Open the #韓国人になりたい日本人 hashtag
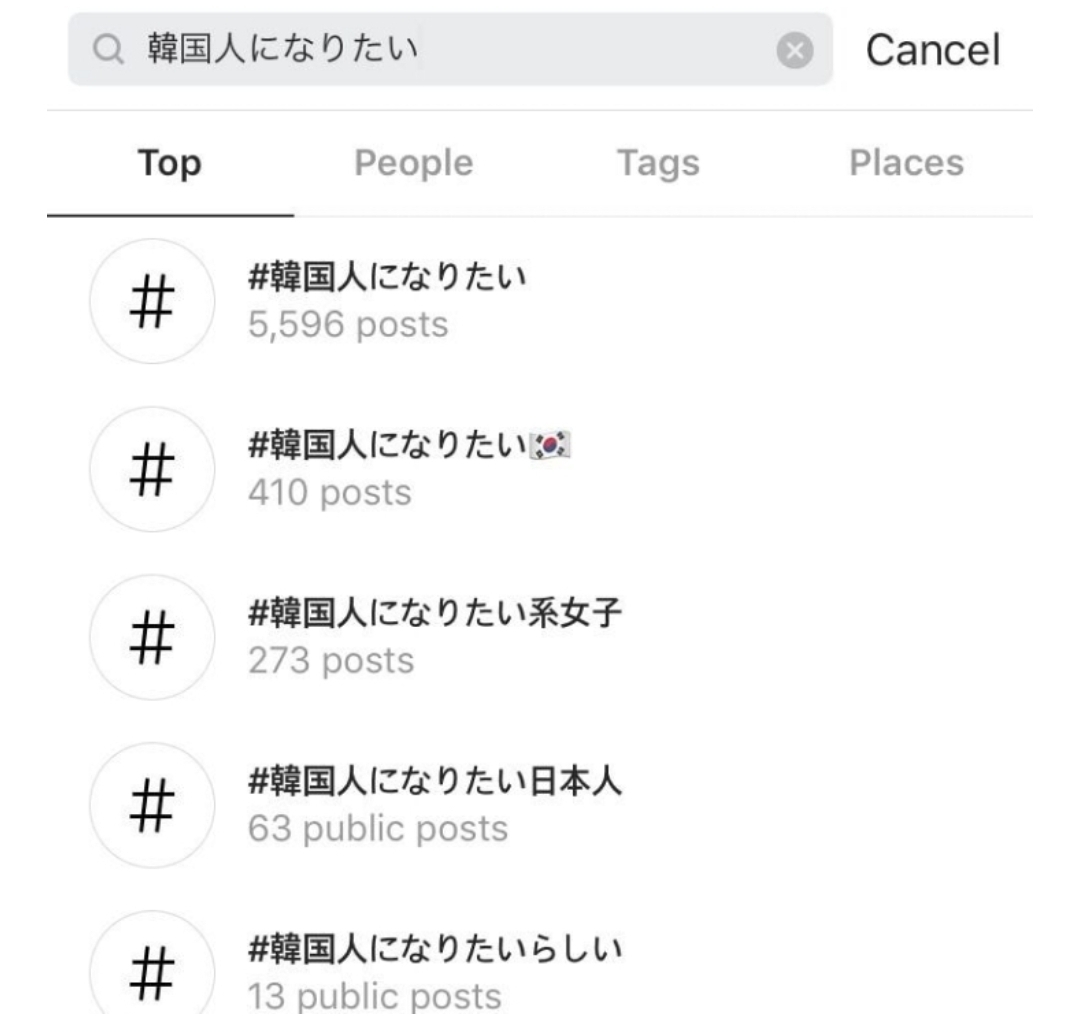Screen dimensions: 1080x1035 tap(435, 784)
